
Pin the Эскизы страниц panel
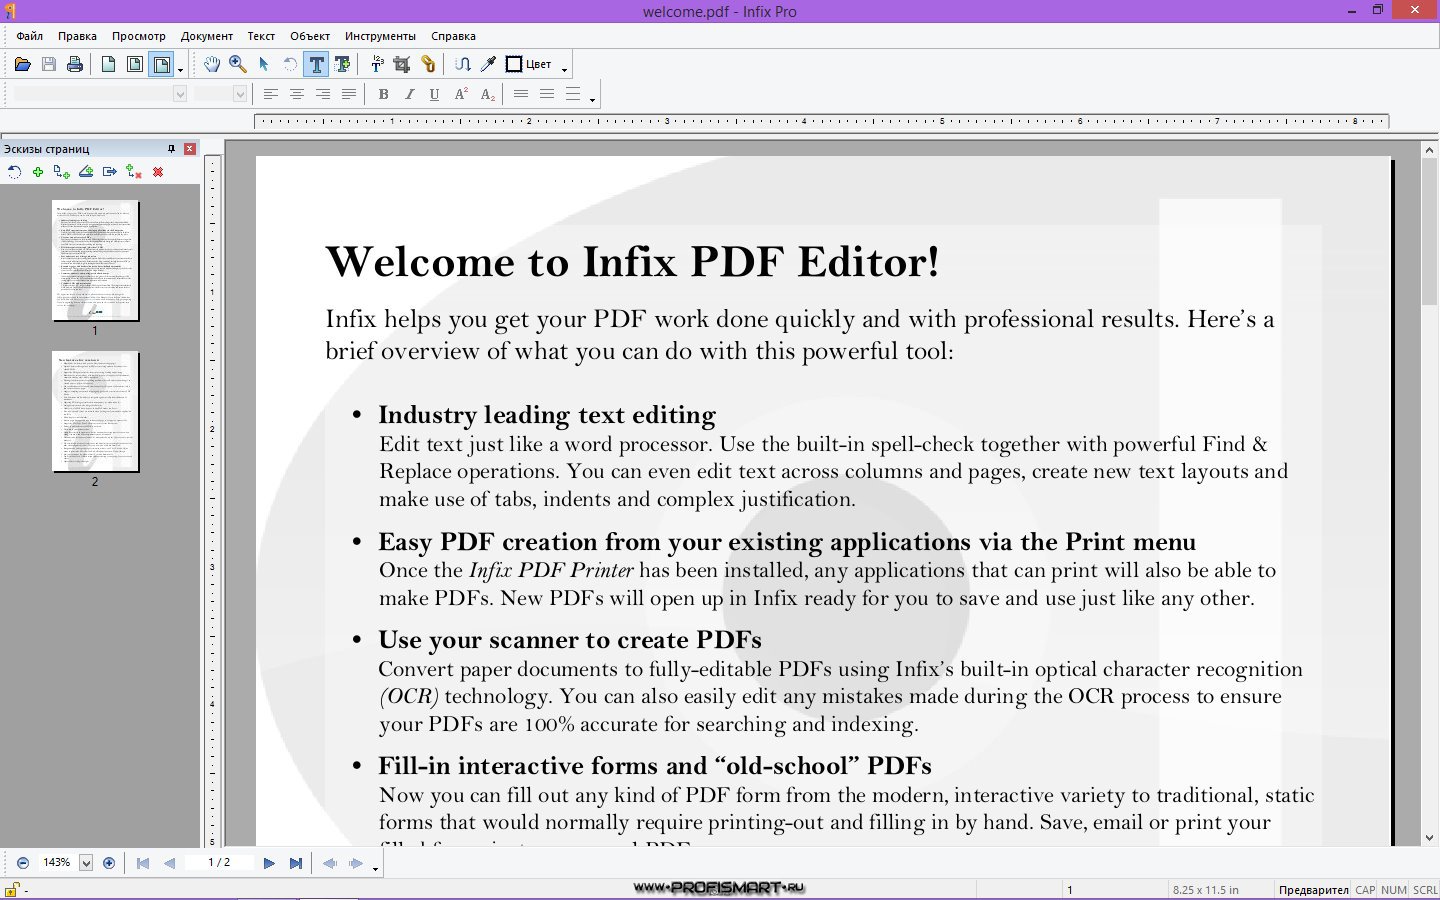[x=171, y=148]
